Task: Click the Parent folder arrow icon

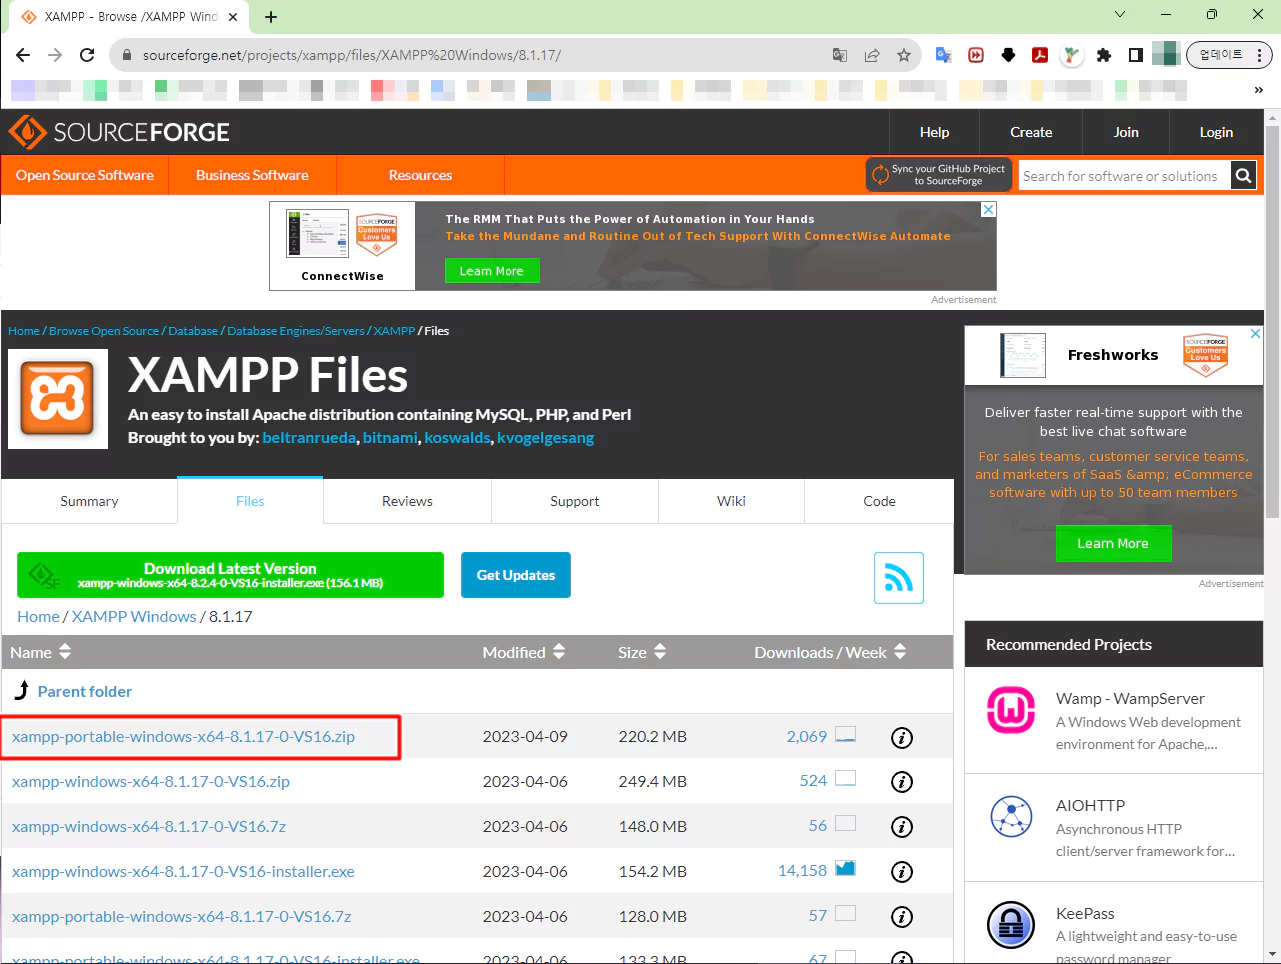Action: (x=21, y=690)
